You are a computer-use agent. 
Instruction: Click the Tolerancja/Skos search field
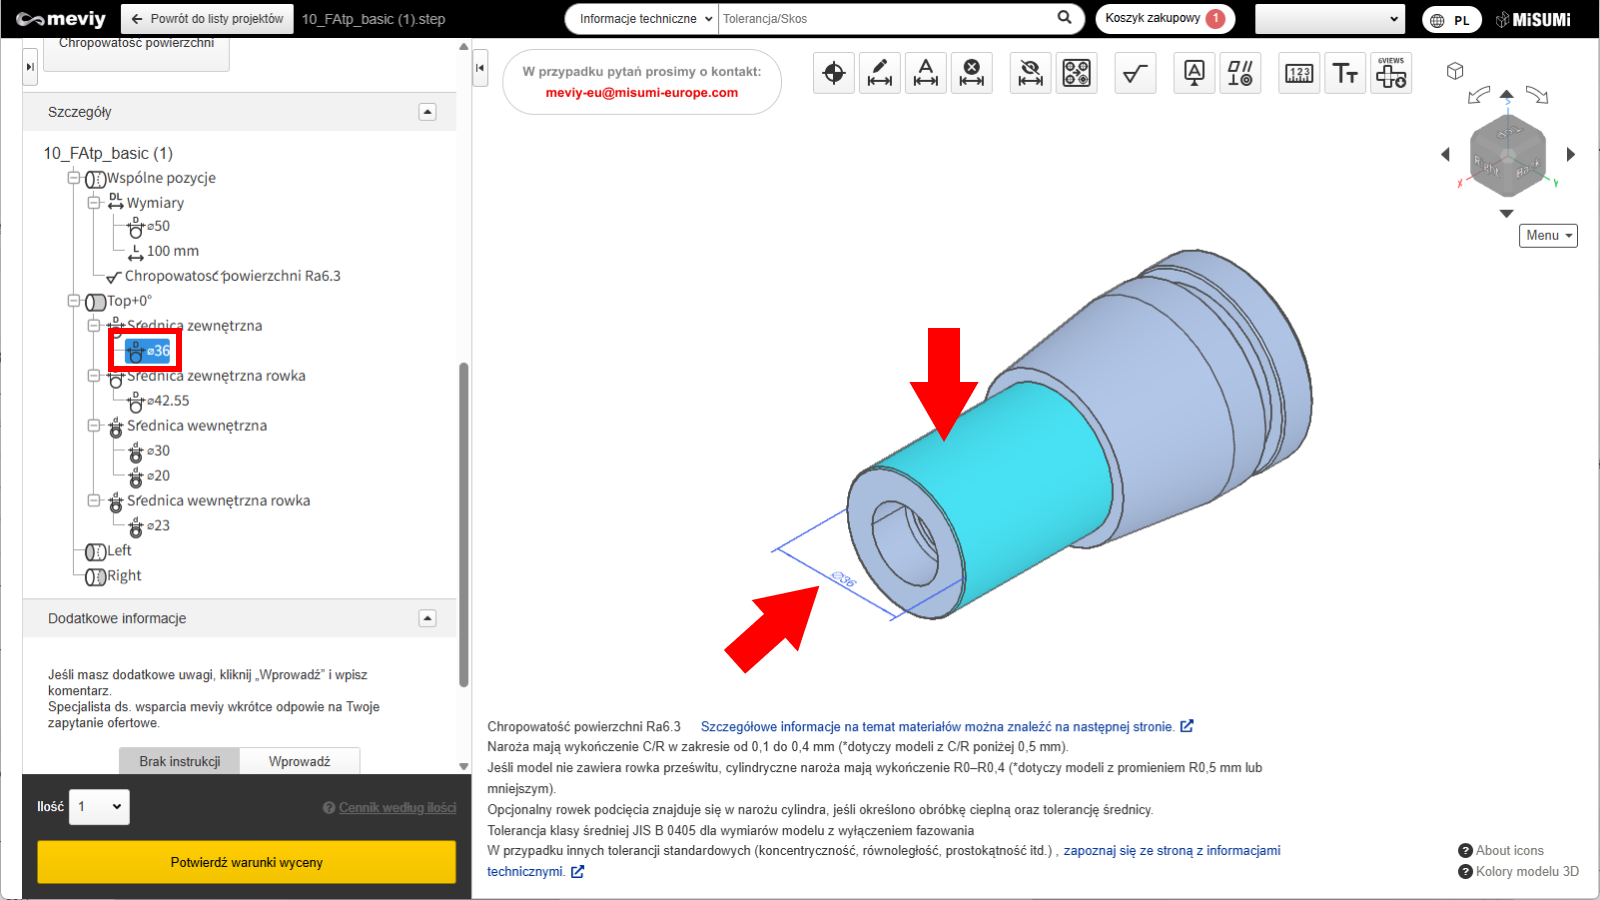[885, 19]
